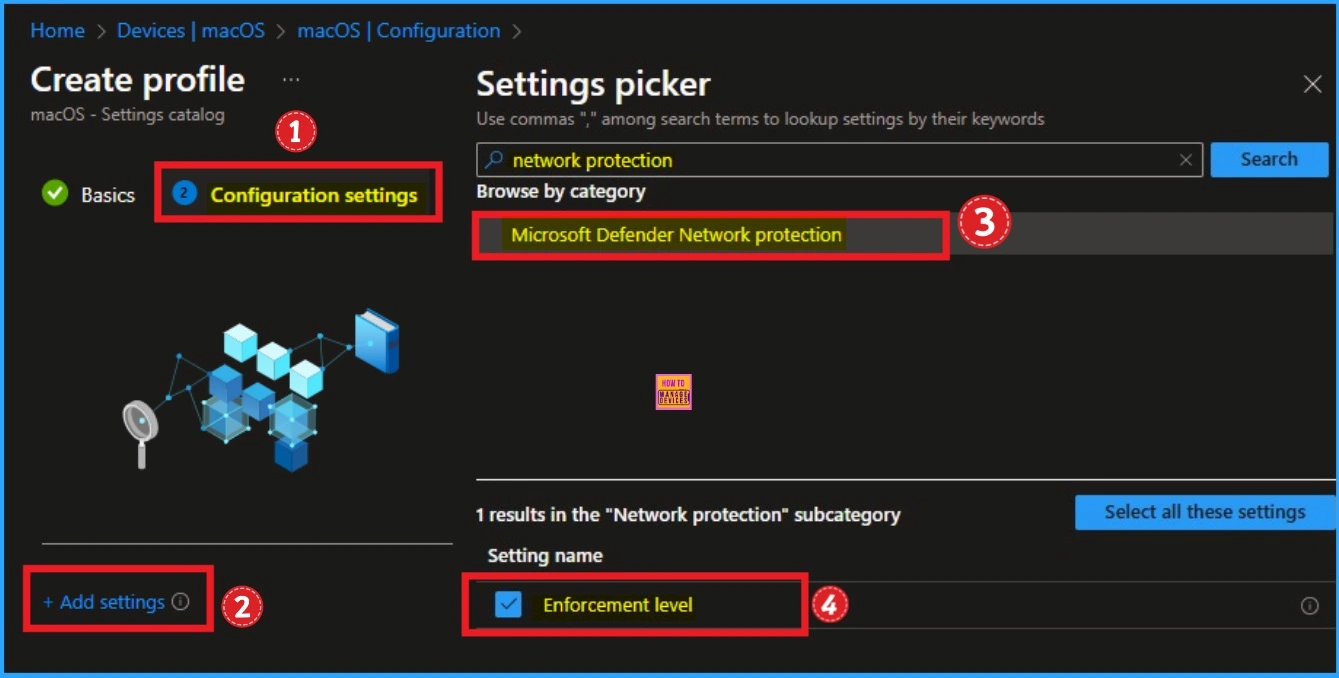Click the HowToManageDevices logo image
The height and width of the screenshot is (678, 1339).
coord(673,392)
